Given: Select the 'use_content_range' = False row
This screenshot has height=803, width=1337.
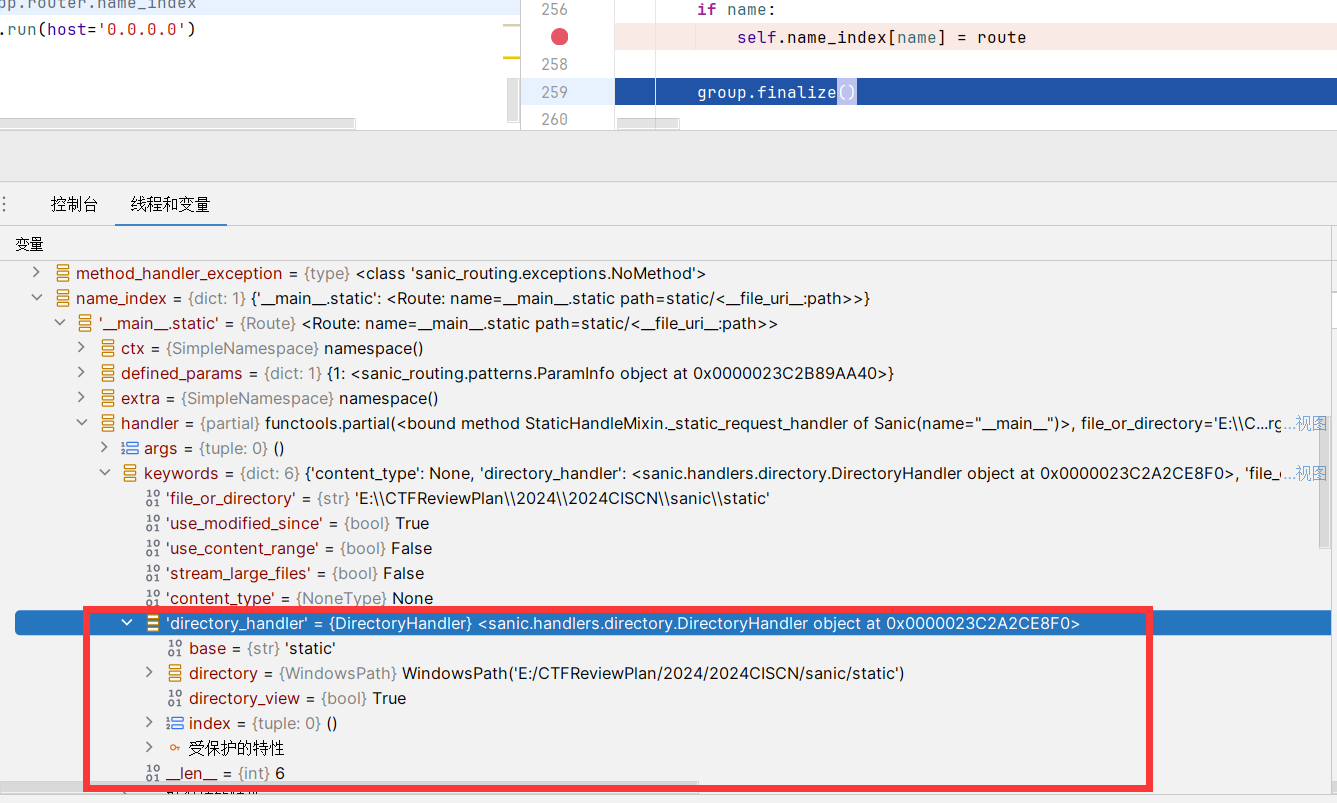Looking at the screenshot, I should coord(666,548).
